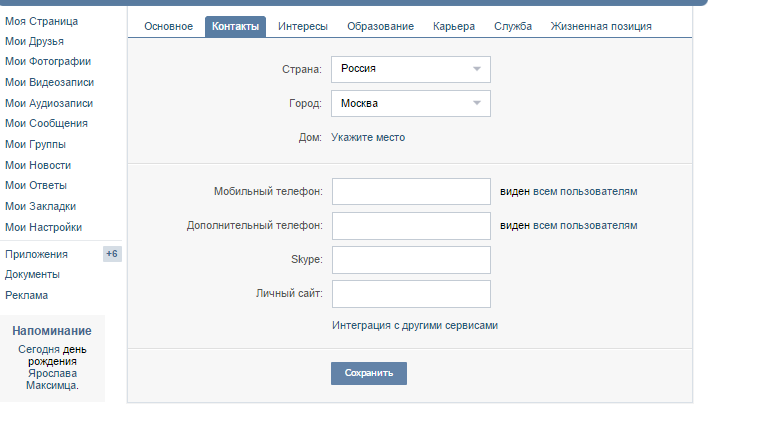Open Мои Сообщения in the sidebar
The width and height of the screenshot is (784, 421).
click(x=46, y=124)
